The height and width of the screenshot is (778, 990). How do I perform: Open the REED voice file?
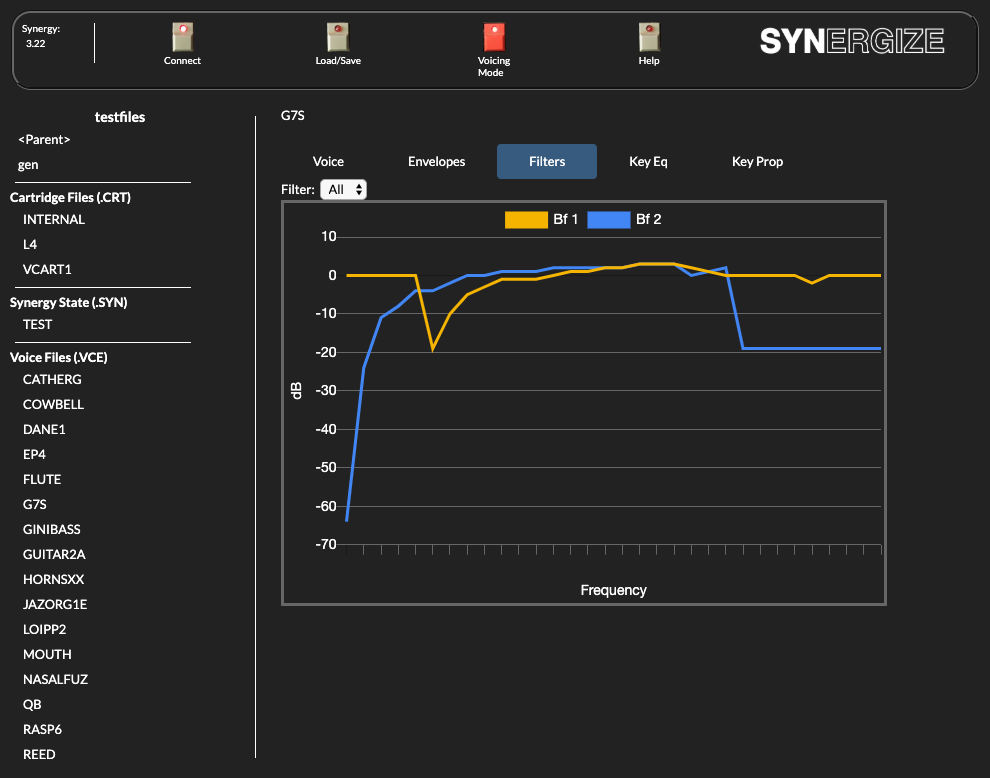[x=39, y=755]
